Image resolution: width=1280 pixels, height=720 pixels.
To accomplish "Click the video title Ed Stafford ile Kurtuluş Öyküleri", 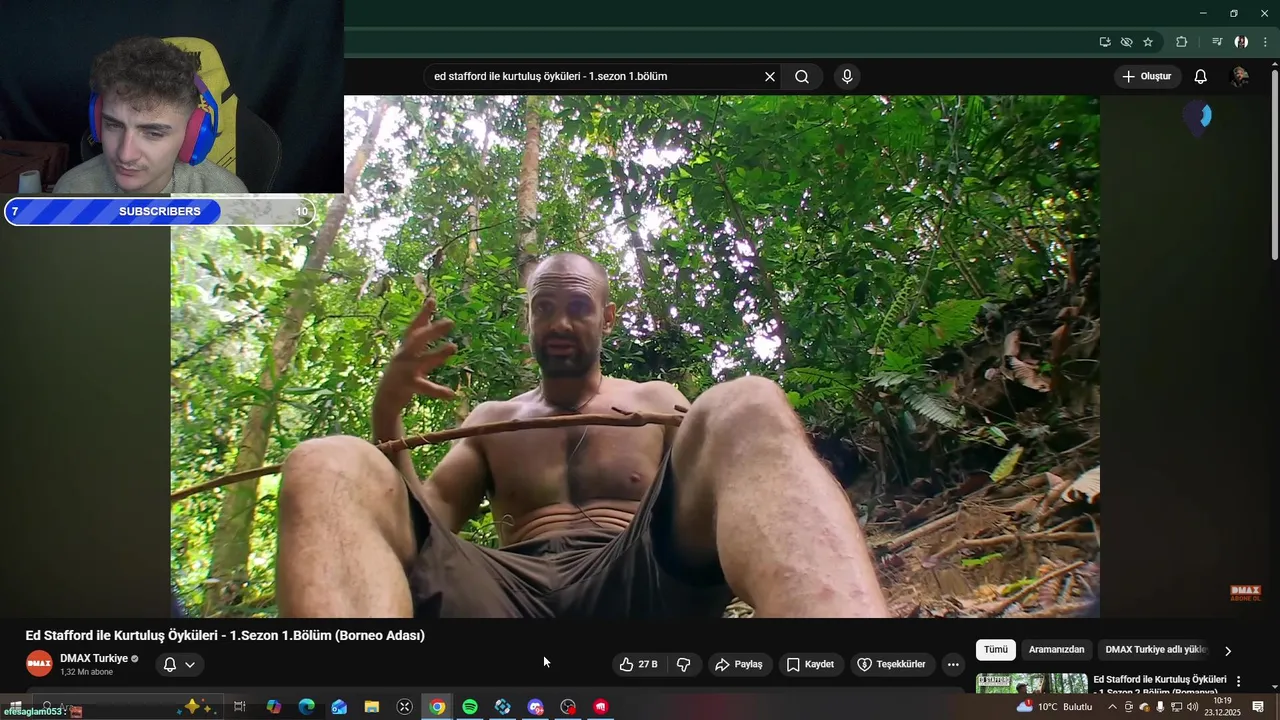I will click(x=225, y=636).
